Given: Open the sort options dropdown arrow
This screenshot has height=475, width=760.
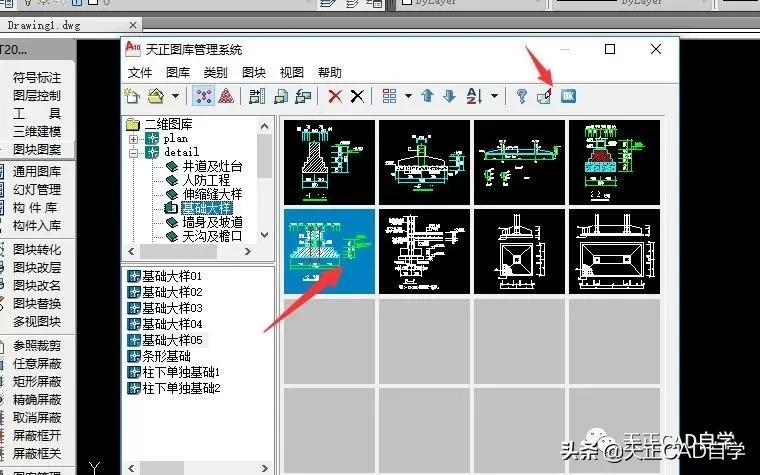Looking at the screenshot, I should pos(494,96).
